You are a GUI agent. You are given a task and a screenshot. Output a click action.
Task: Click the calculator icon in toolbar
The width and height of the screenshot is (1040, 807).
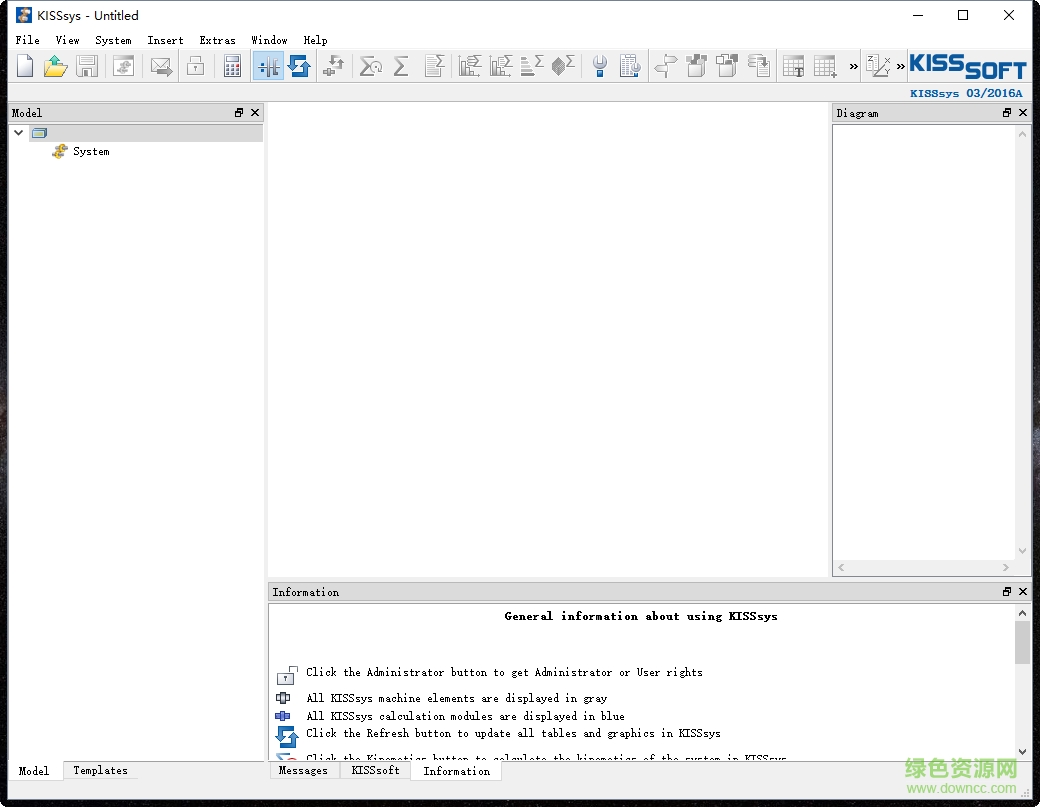(232, 67)
